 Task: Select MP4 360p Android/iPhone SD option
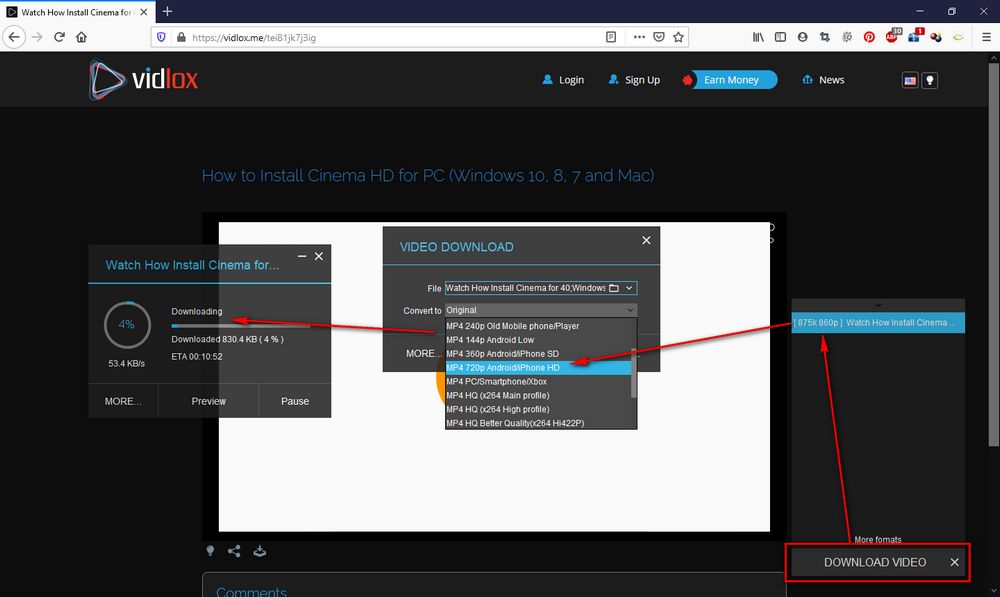coord(538,354)
